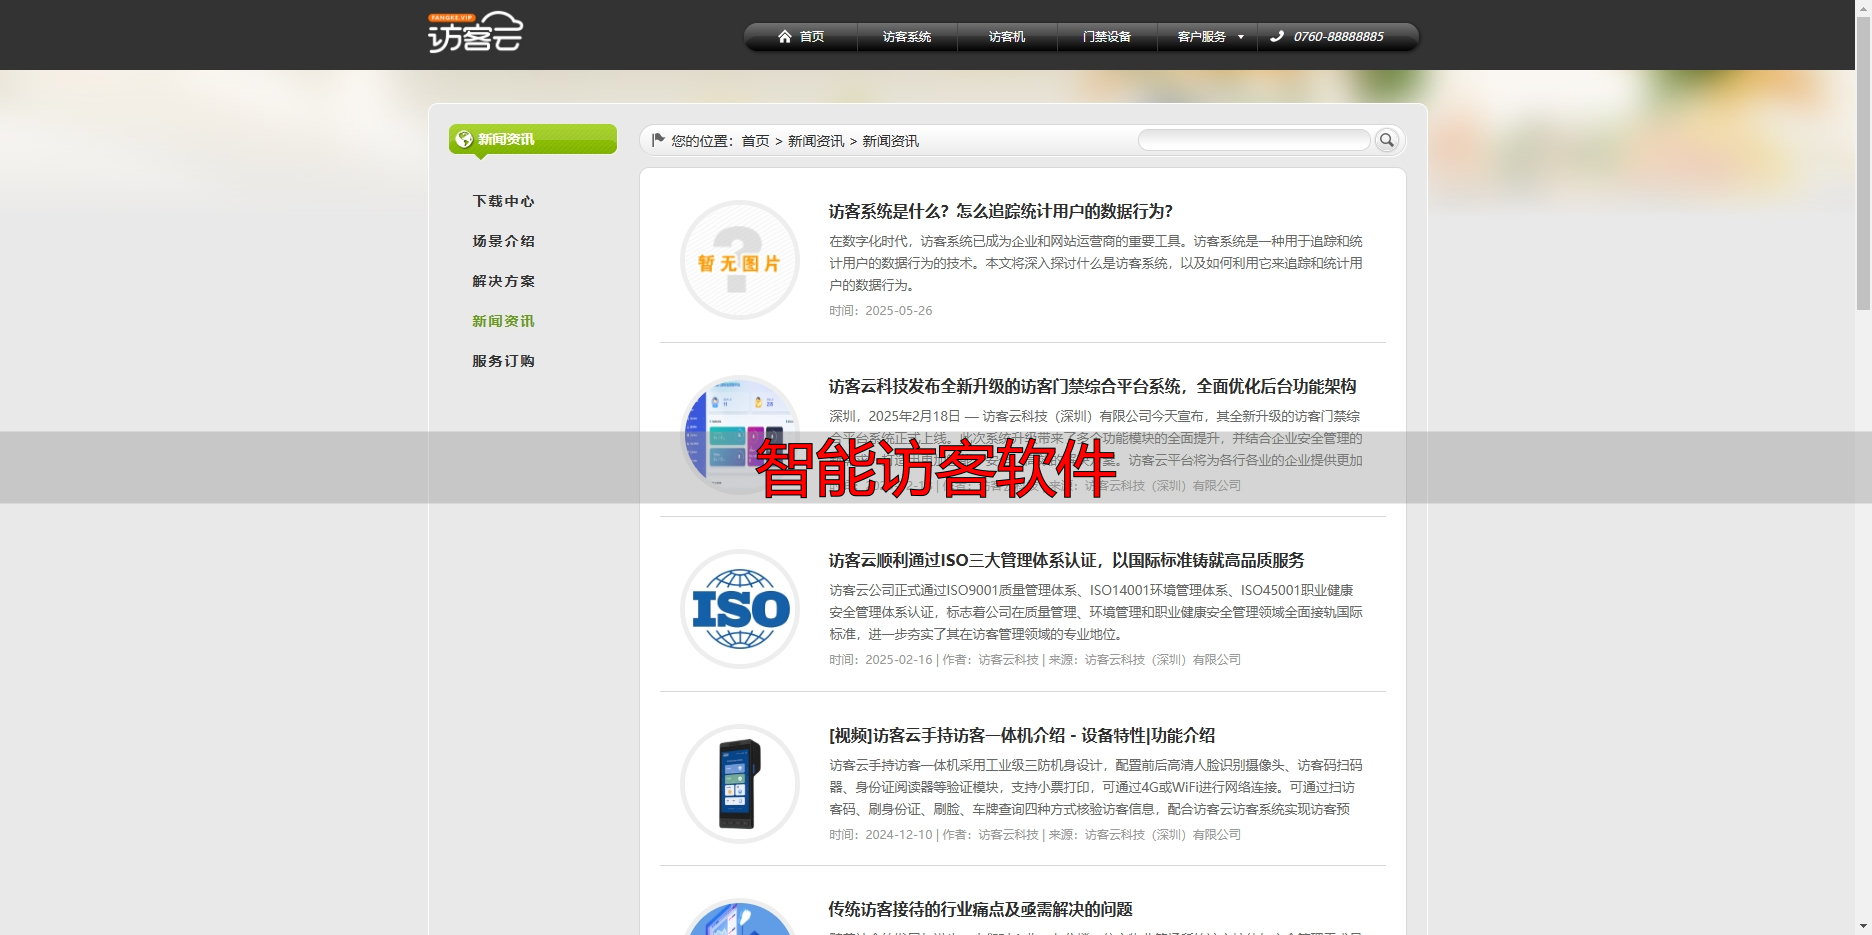Click the first 新闻资讯 breadcrumb link
The height and width of the screenshot is (935, 1872).
click(x=816, y=141)
